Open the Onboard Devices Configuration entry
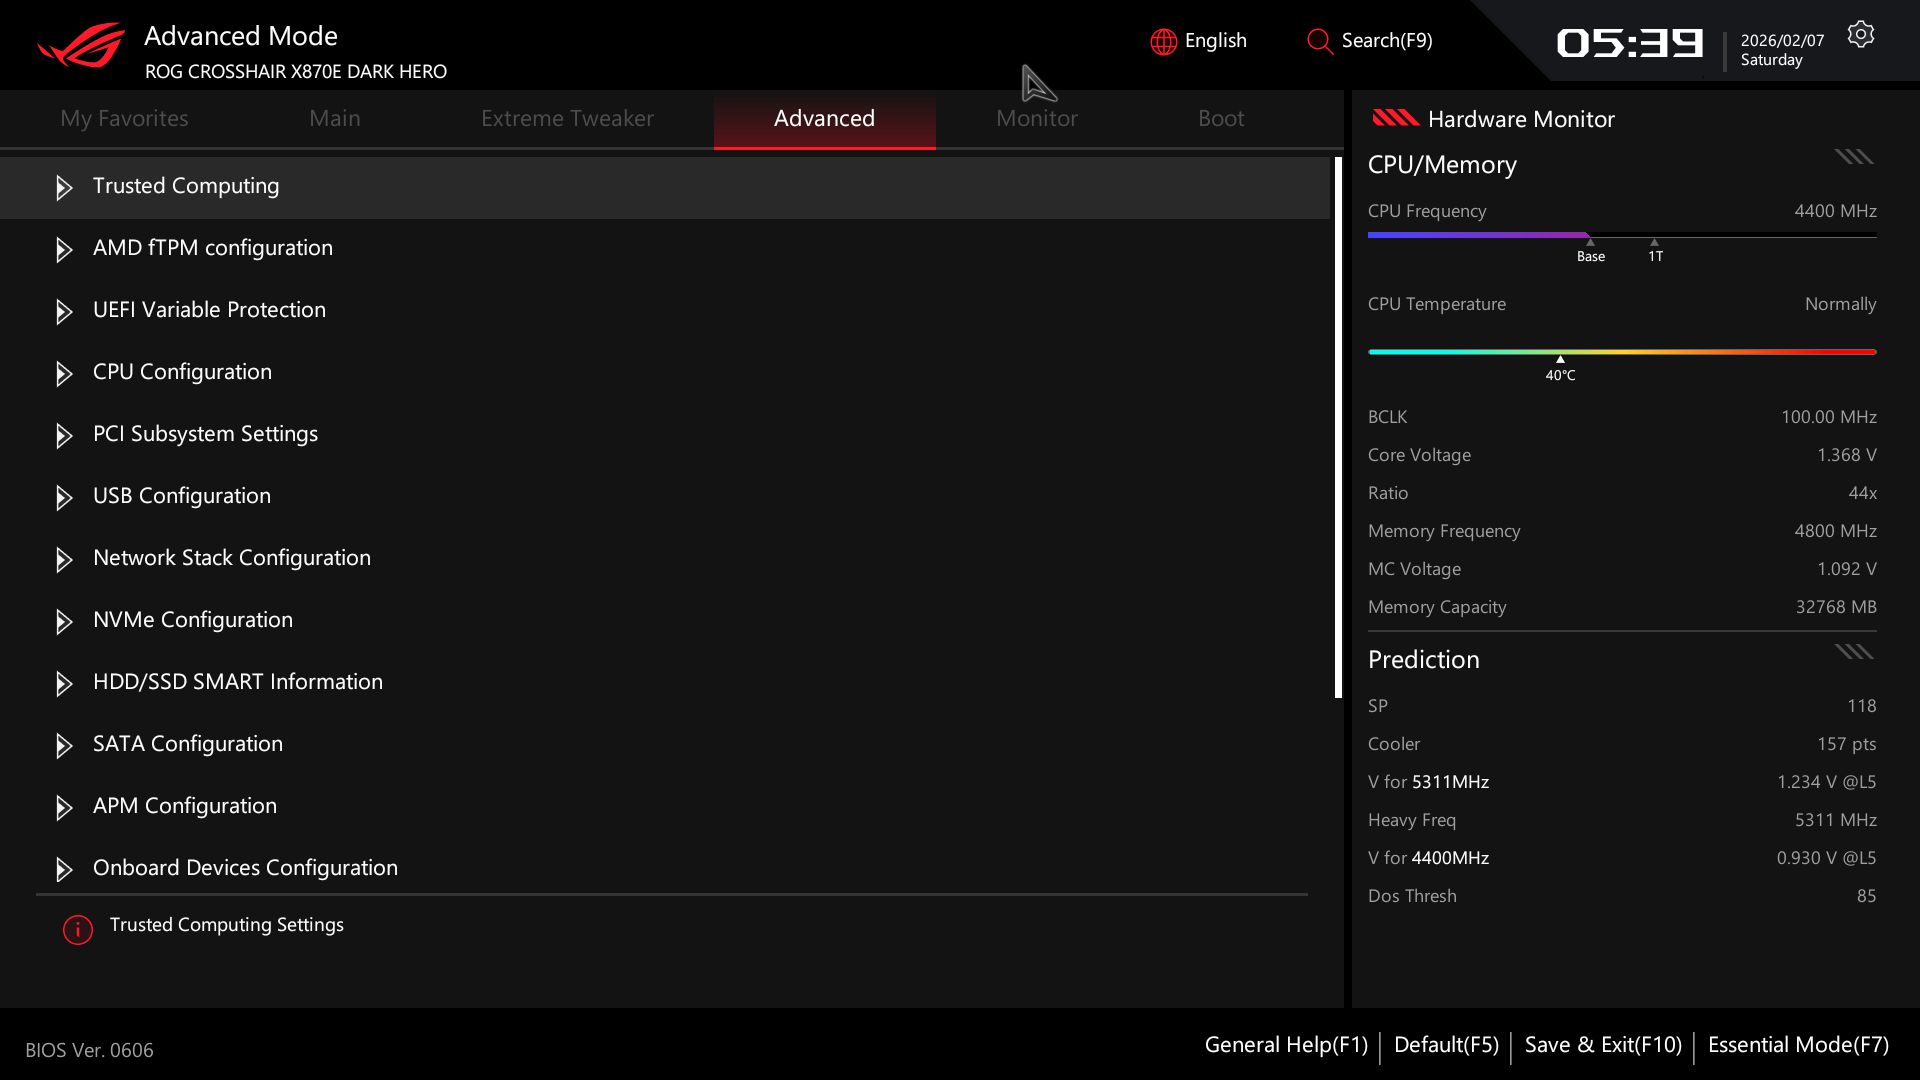This screenshot has height=1080, width=1920. pos(245,867)
